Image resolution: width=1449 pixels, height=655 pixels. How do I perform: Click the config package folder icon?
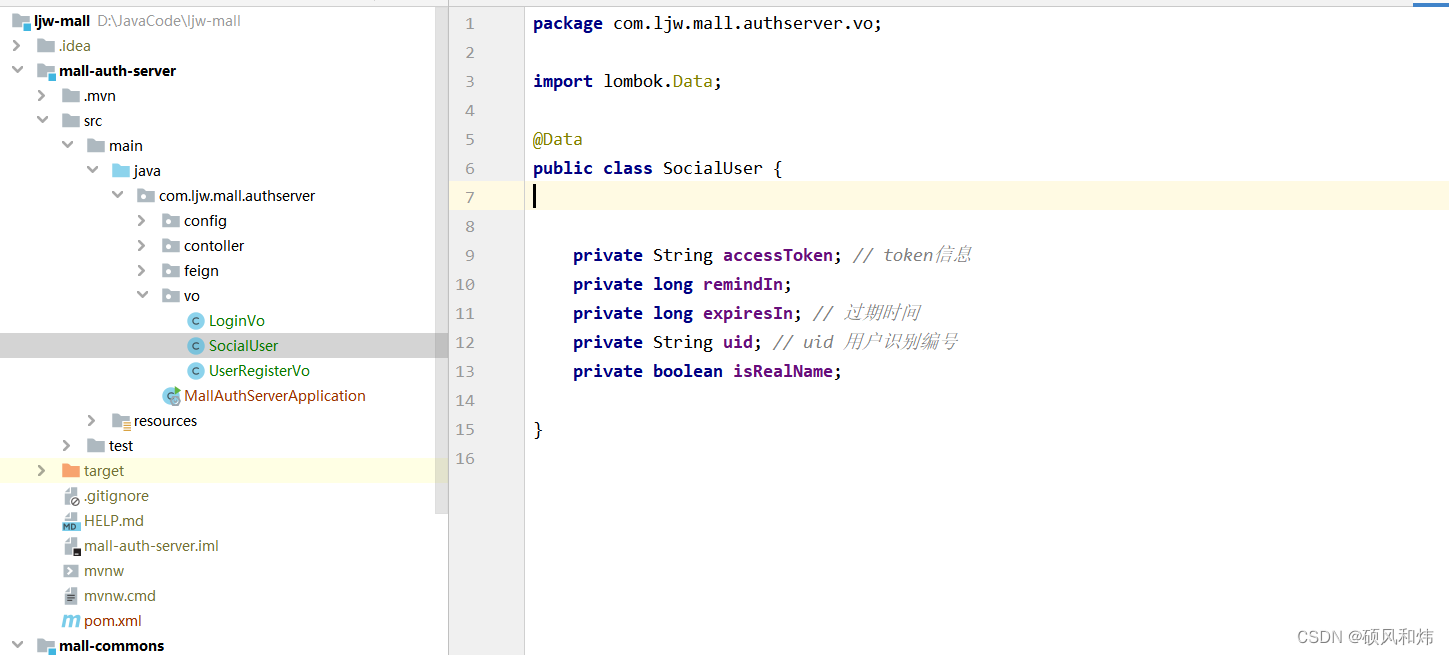(x=171, y=220)
